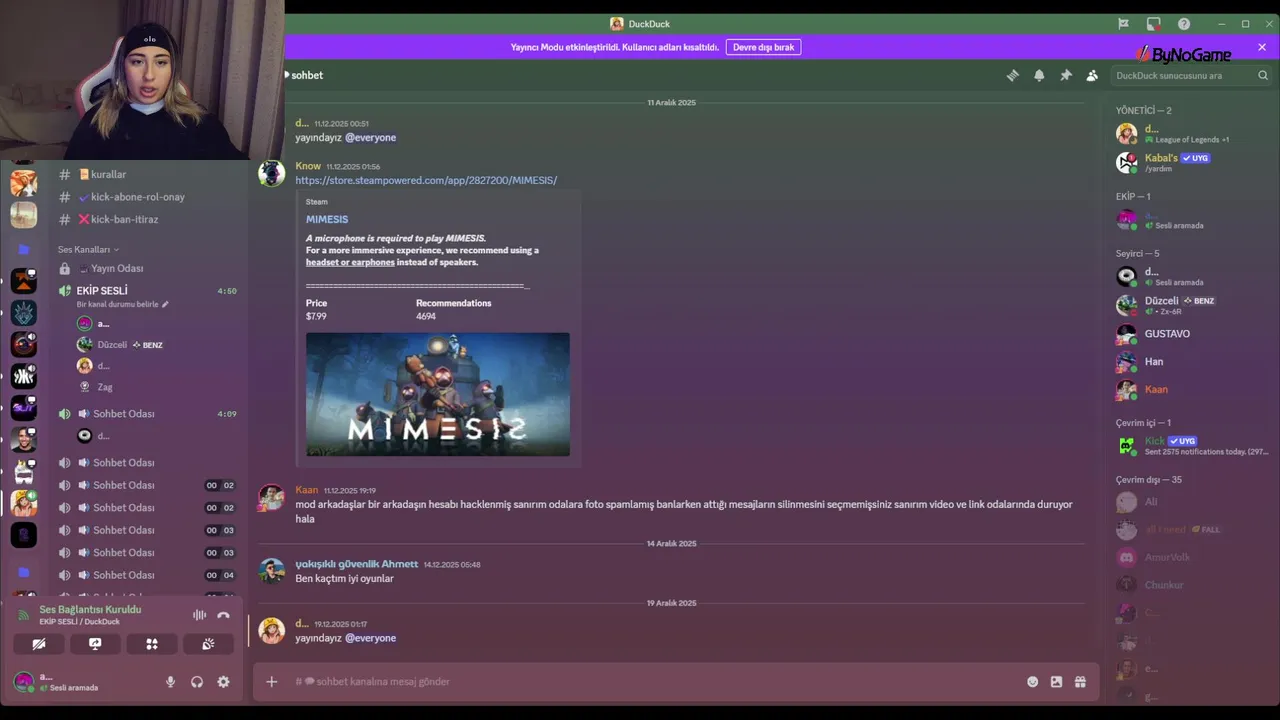
Task: Deafen using the headphones icon
Action: (x=197, y=682)
